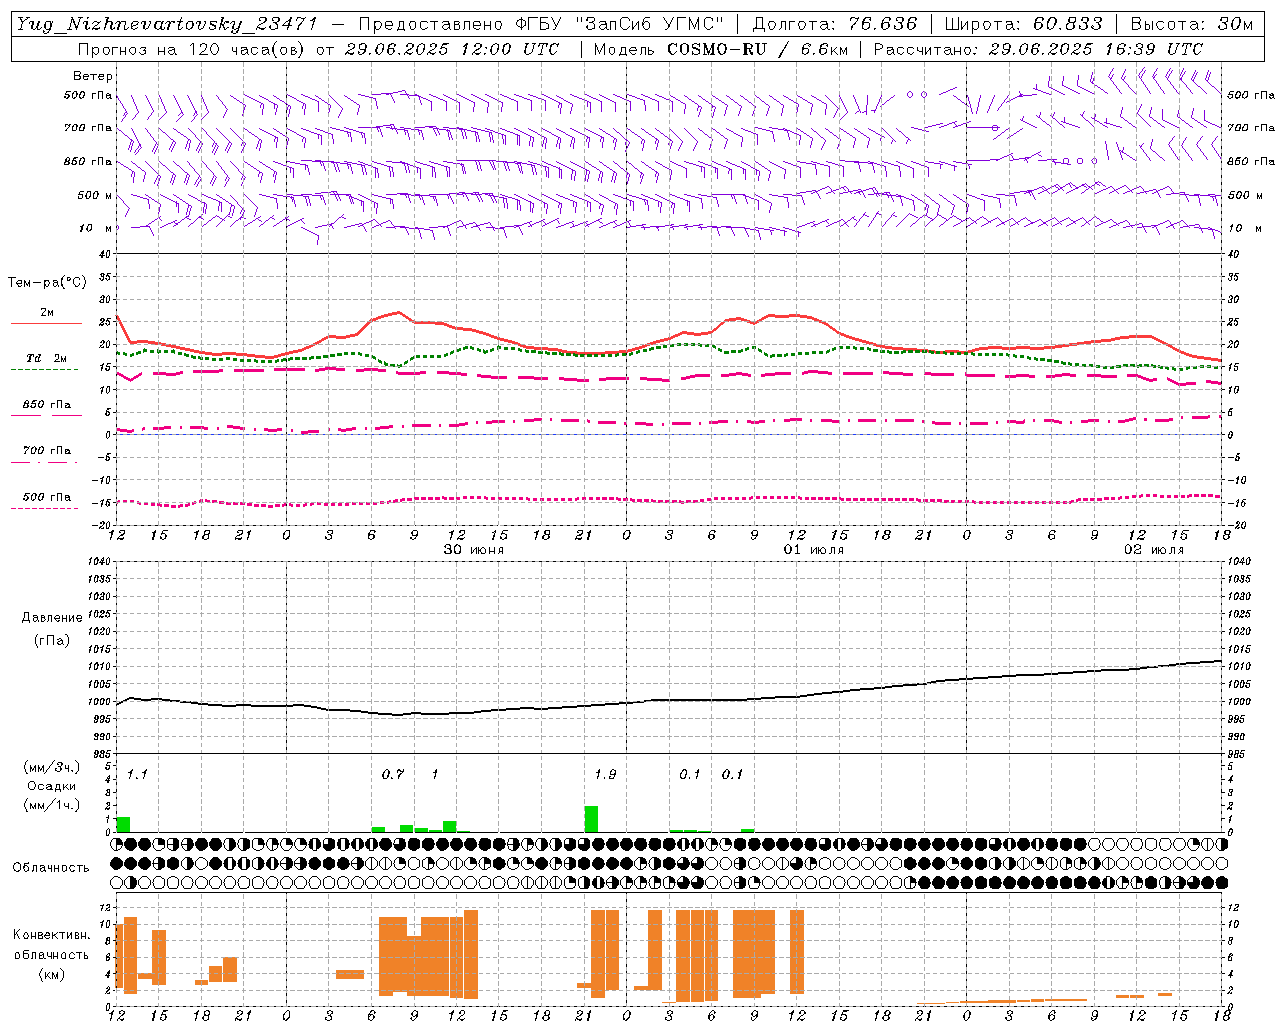This screenshot has height=1024, width=1280.
Task: Click the (км) unit label for convective cloud
Action: tap(51, 974)
